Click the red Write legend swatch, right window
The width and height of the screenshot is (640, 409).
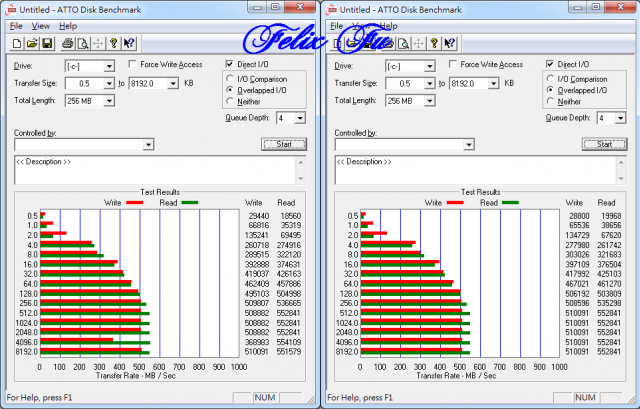pyautogui.click(x=455, y=202)
